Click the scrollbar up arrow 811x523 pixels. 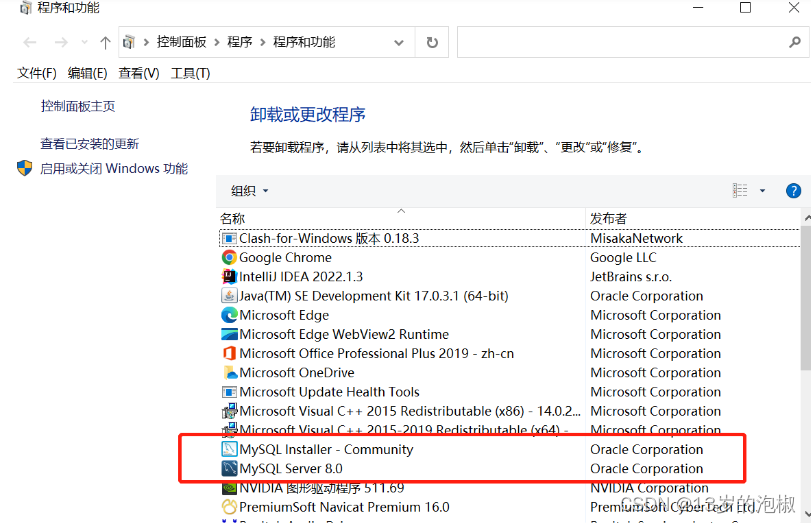(x=807, y=218)
